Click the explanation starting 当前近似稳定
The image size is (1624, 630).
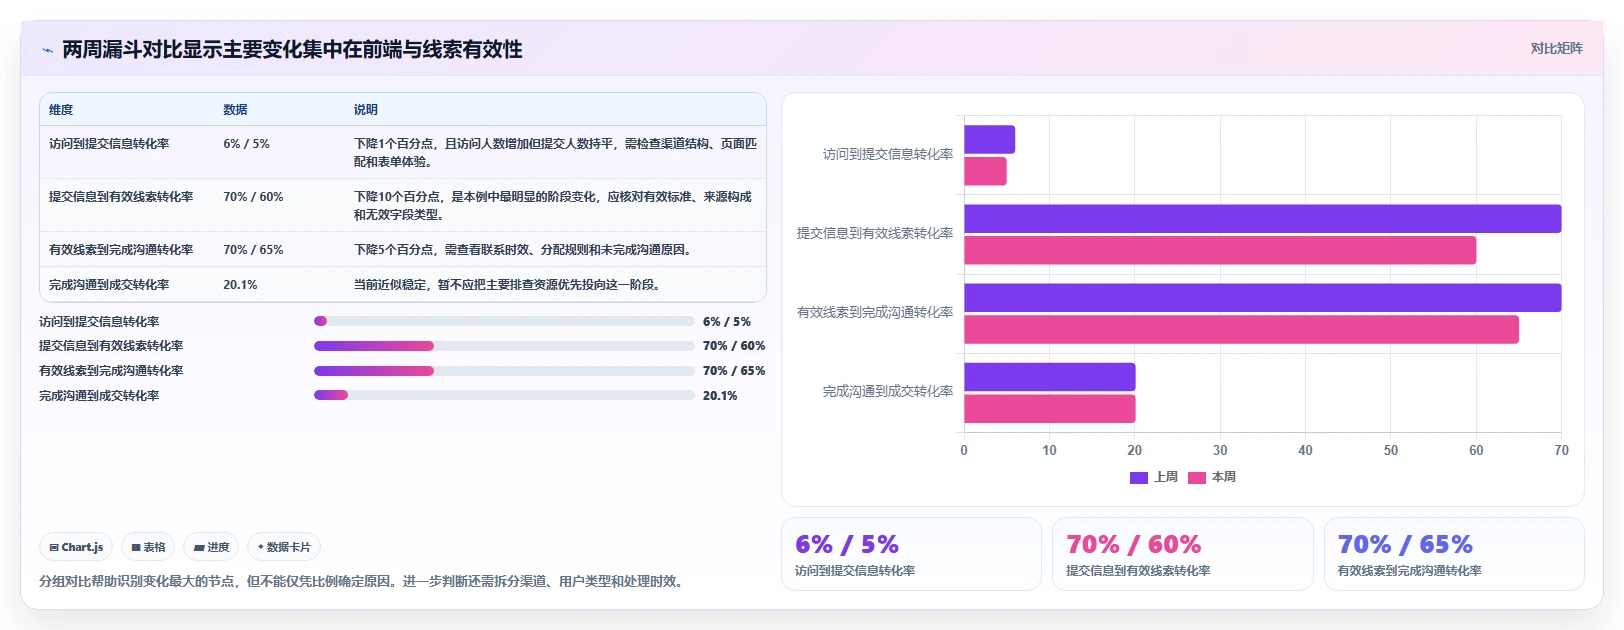(507, 285)
